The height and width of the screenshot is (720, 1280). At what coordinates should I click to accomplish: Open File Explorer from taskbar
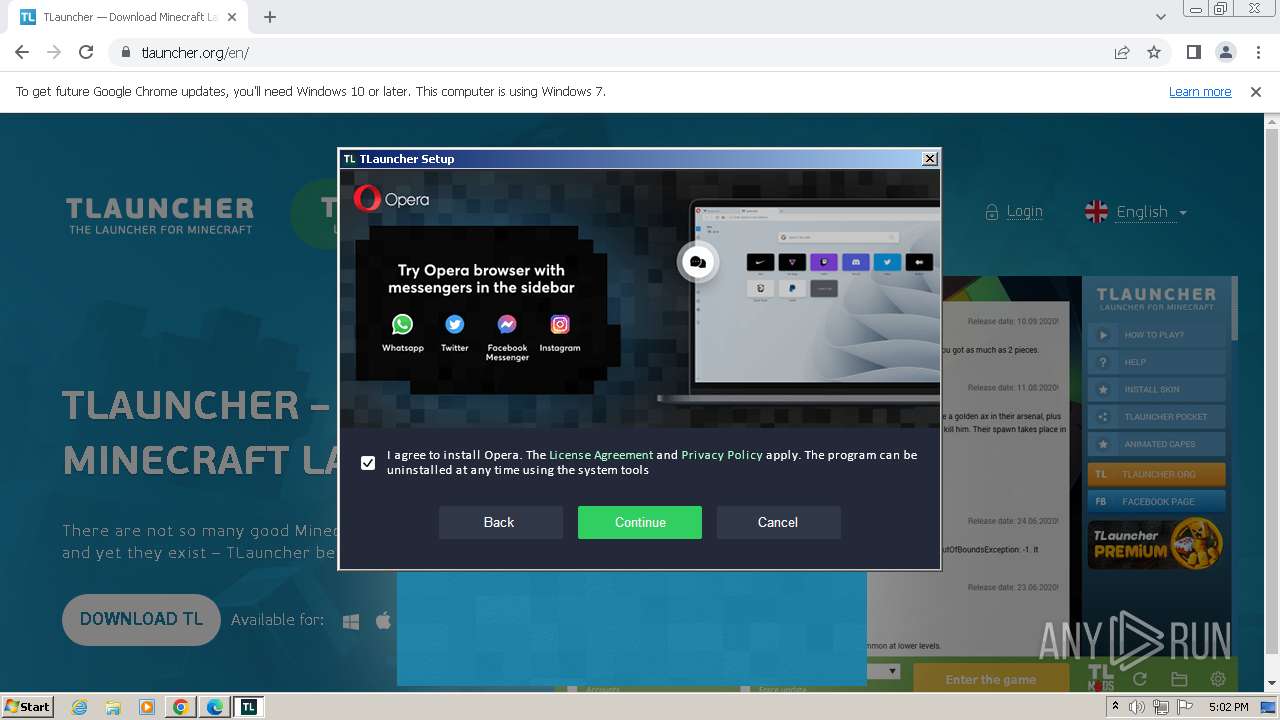pos(113,707)
